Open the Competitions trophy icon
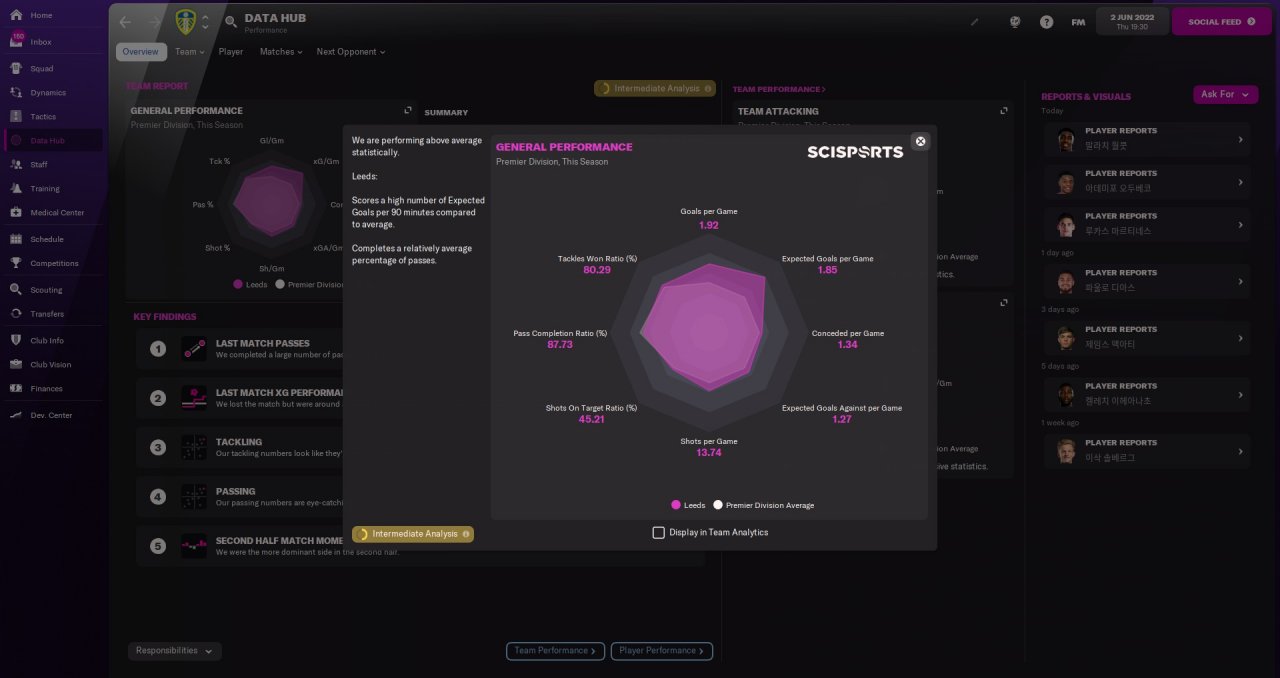The height and width of the screenshot is (678, 1280). (x=16, y=263)
